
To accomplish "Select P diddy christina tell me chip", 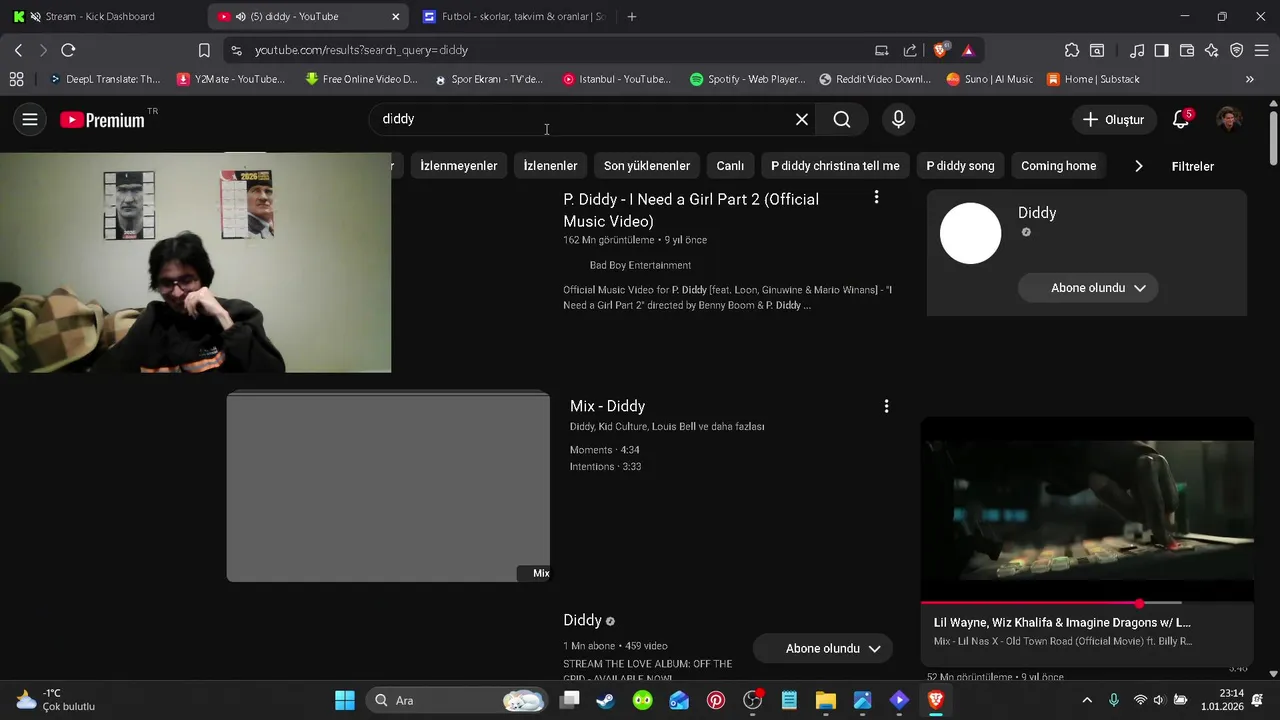I will pyautogui.click(x=835, y=166).
